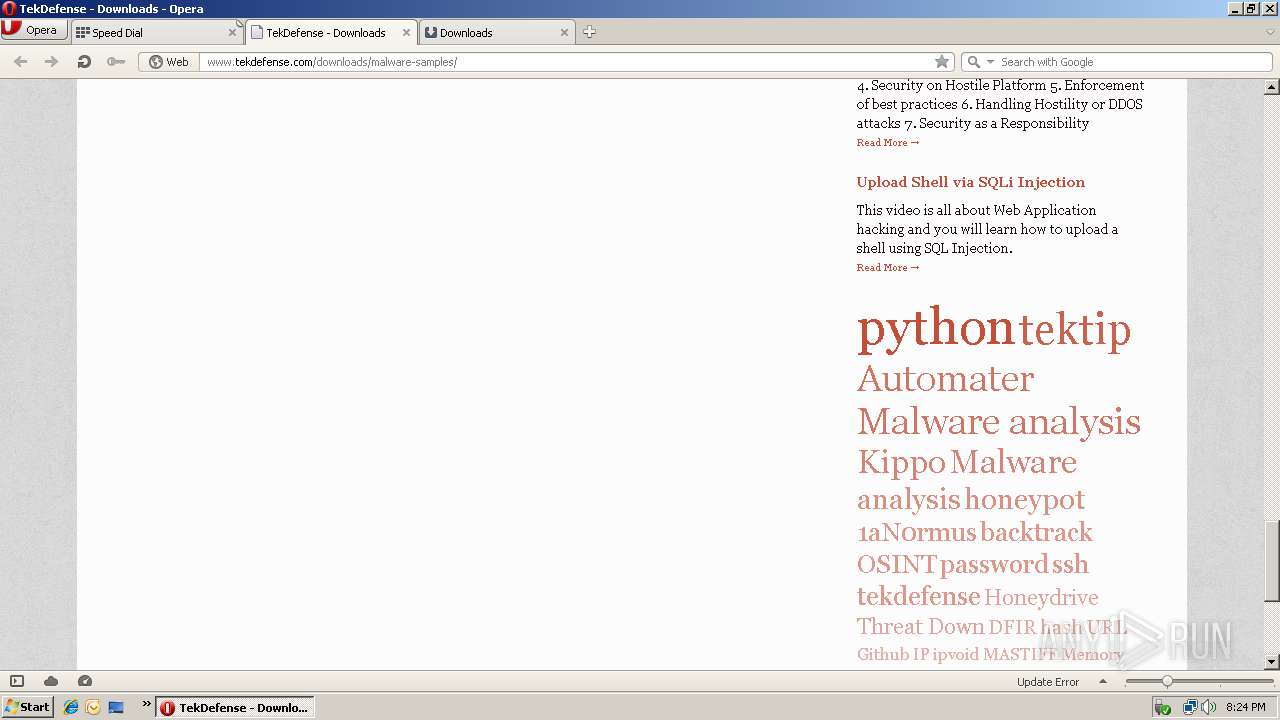Screen dimensions: 1280x720
Task: Select the Github tag
Action: pyautogui.click(x=883, y=655)
